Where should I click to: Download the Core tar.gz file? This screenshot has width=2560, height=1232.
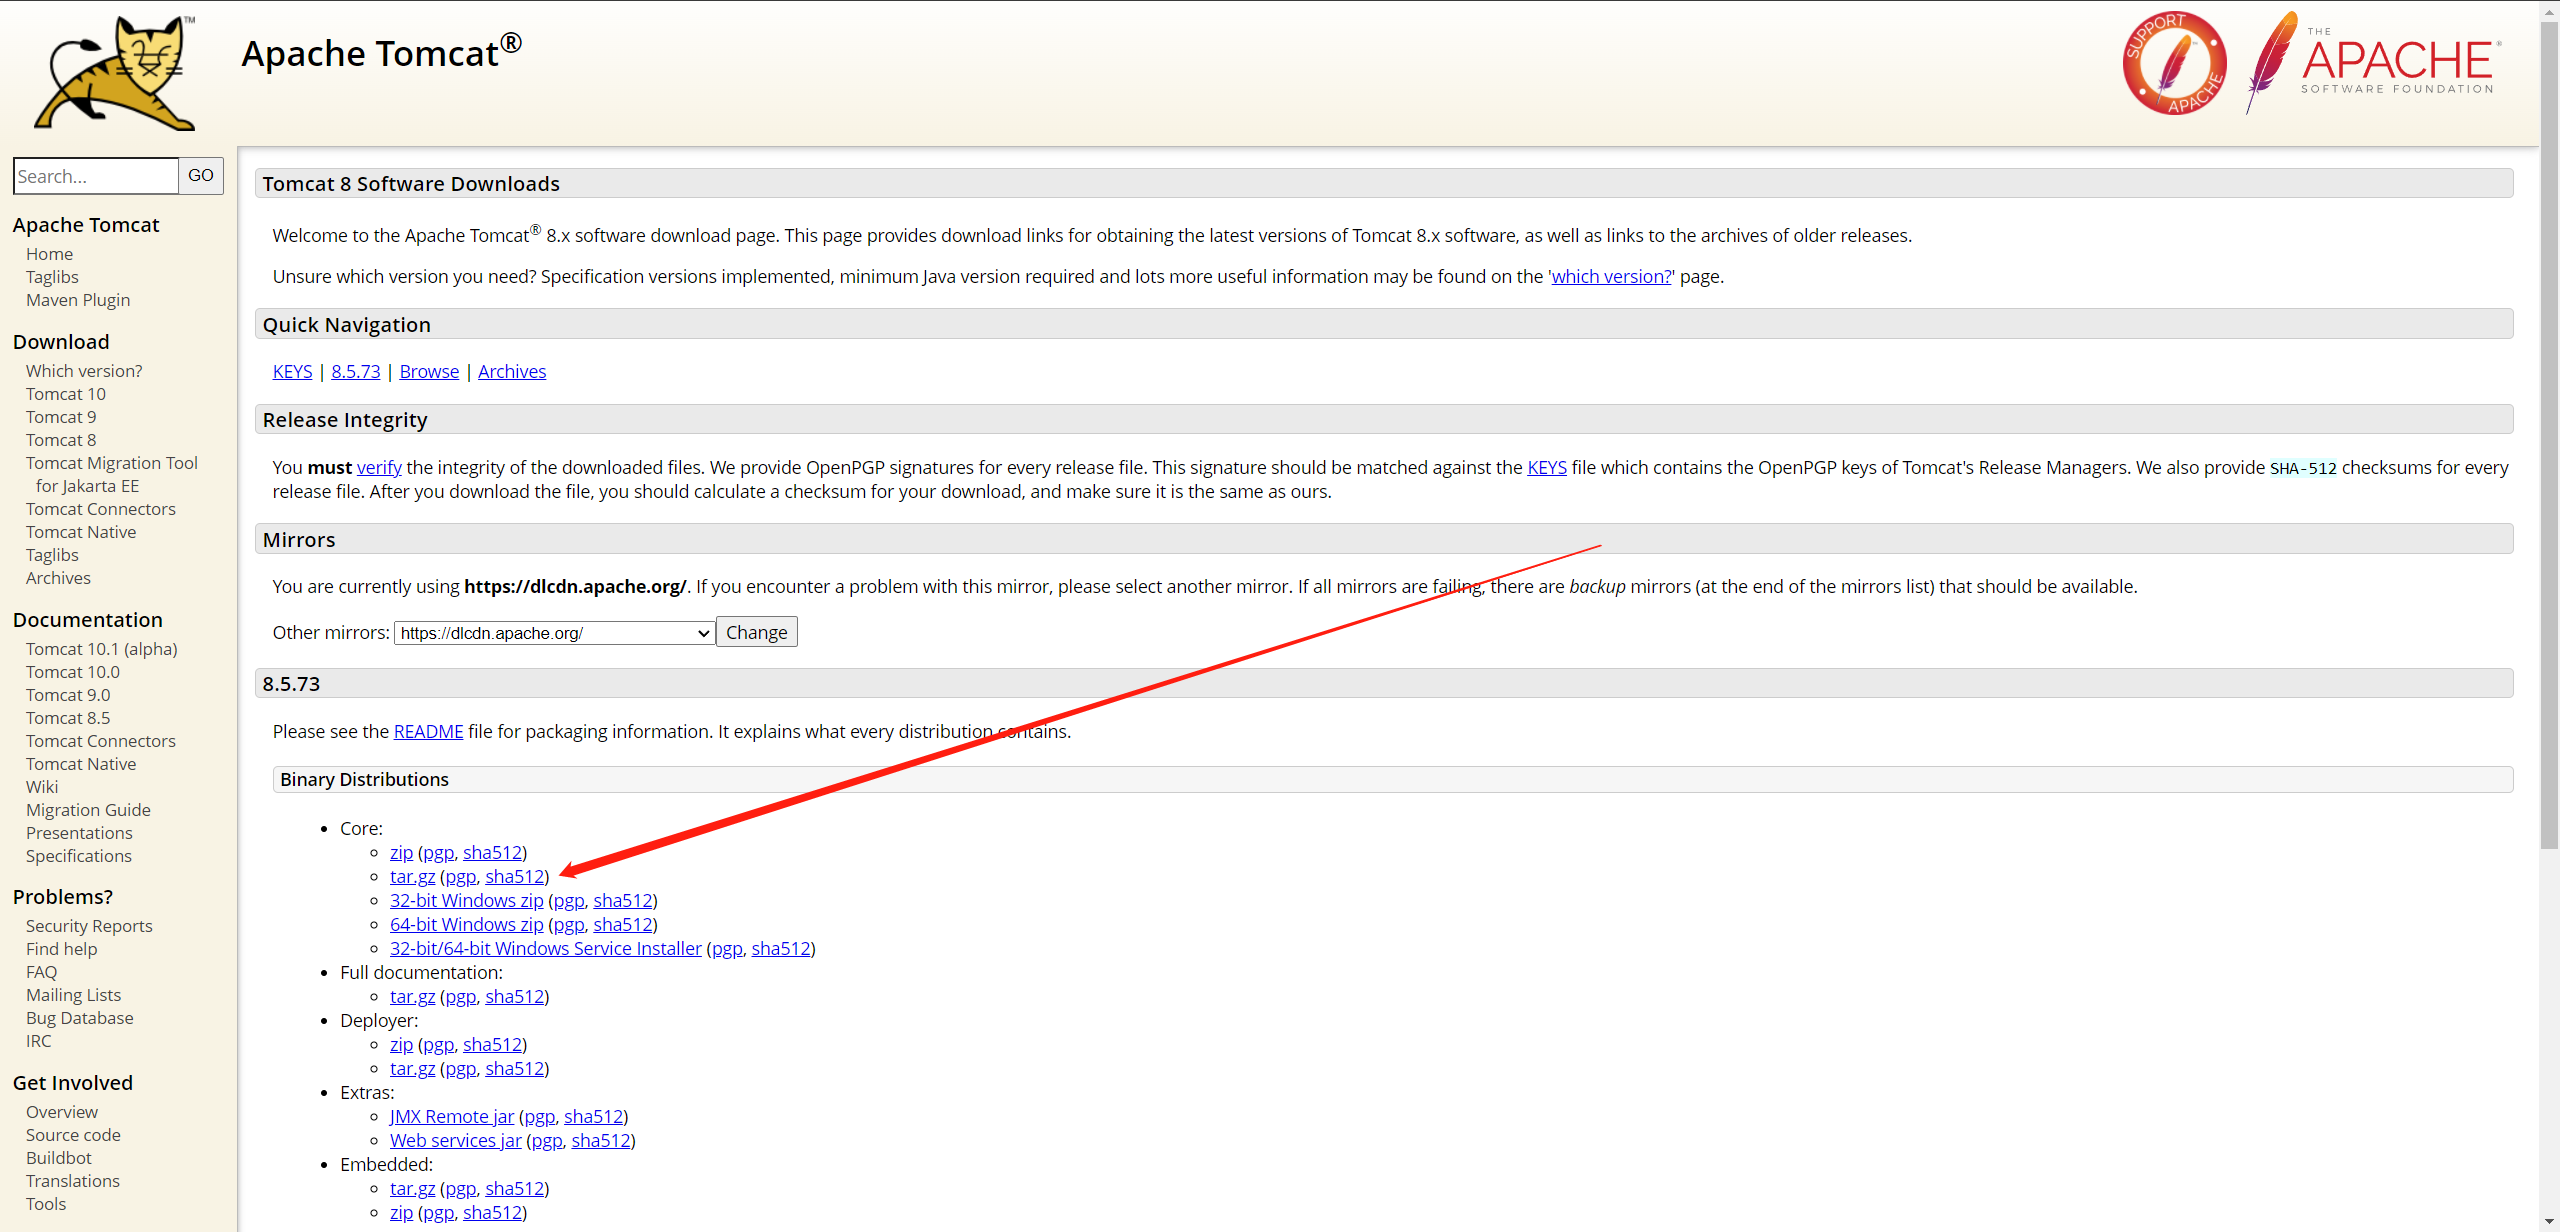412,877
